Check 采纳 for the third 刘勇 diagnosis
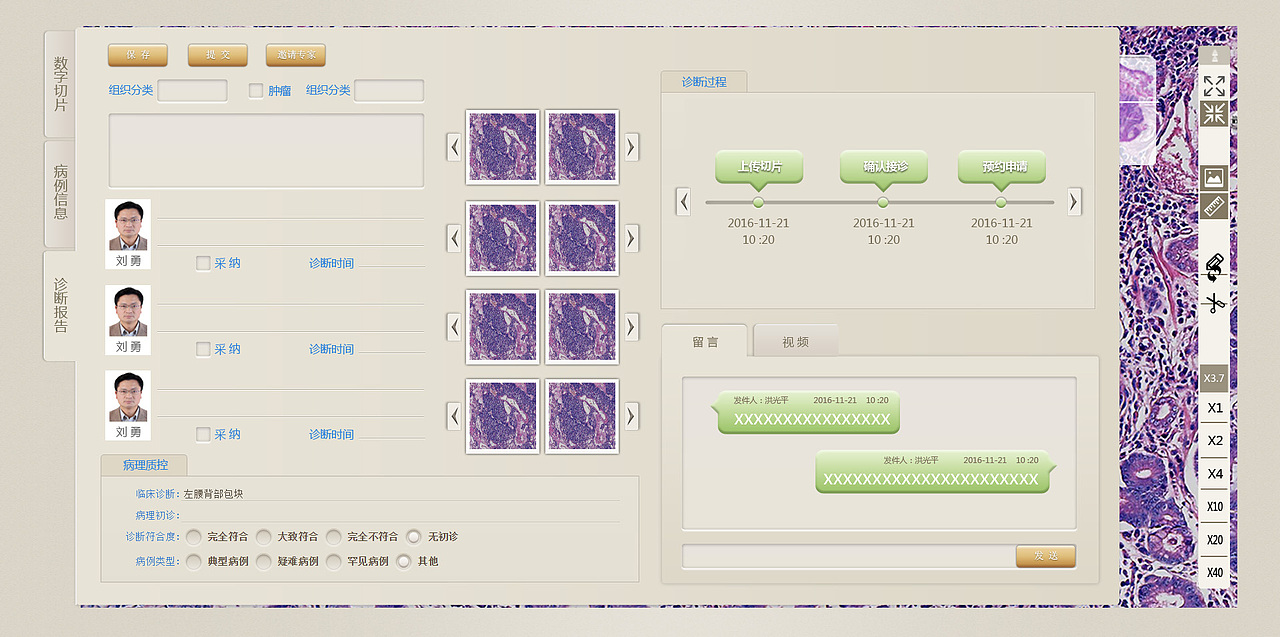The image size is (1280, 637). tap(203, 434)
